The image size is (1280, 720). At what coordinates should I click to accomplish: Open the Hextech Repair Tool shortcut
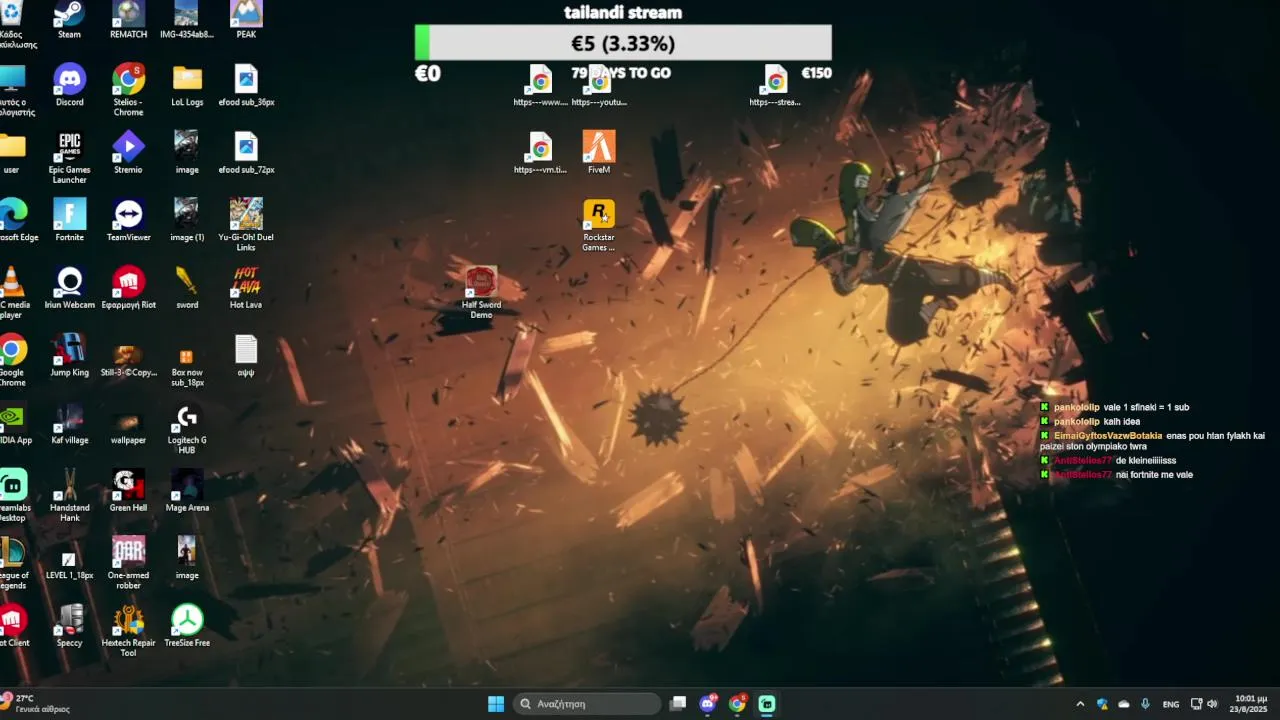128,630
